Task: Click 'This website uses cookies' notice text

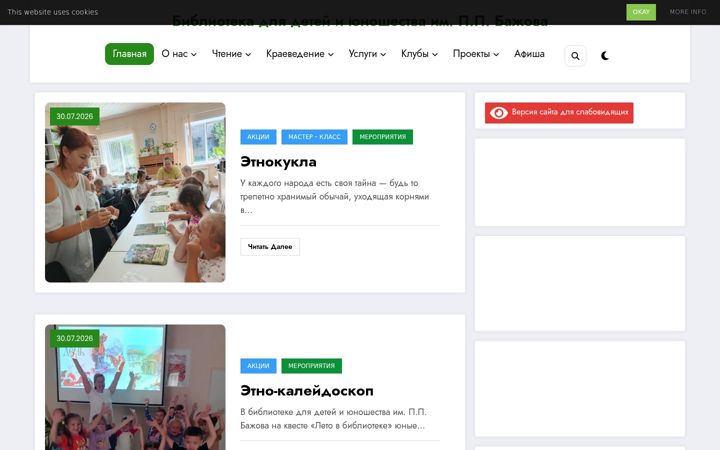Action: [x=53, y=12]
